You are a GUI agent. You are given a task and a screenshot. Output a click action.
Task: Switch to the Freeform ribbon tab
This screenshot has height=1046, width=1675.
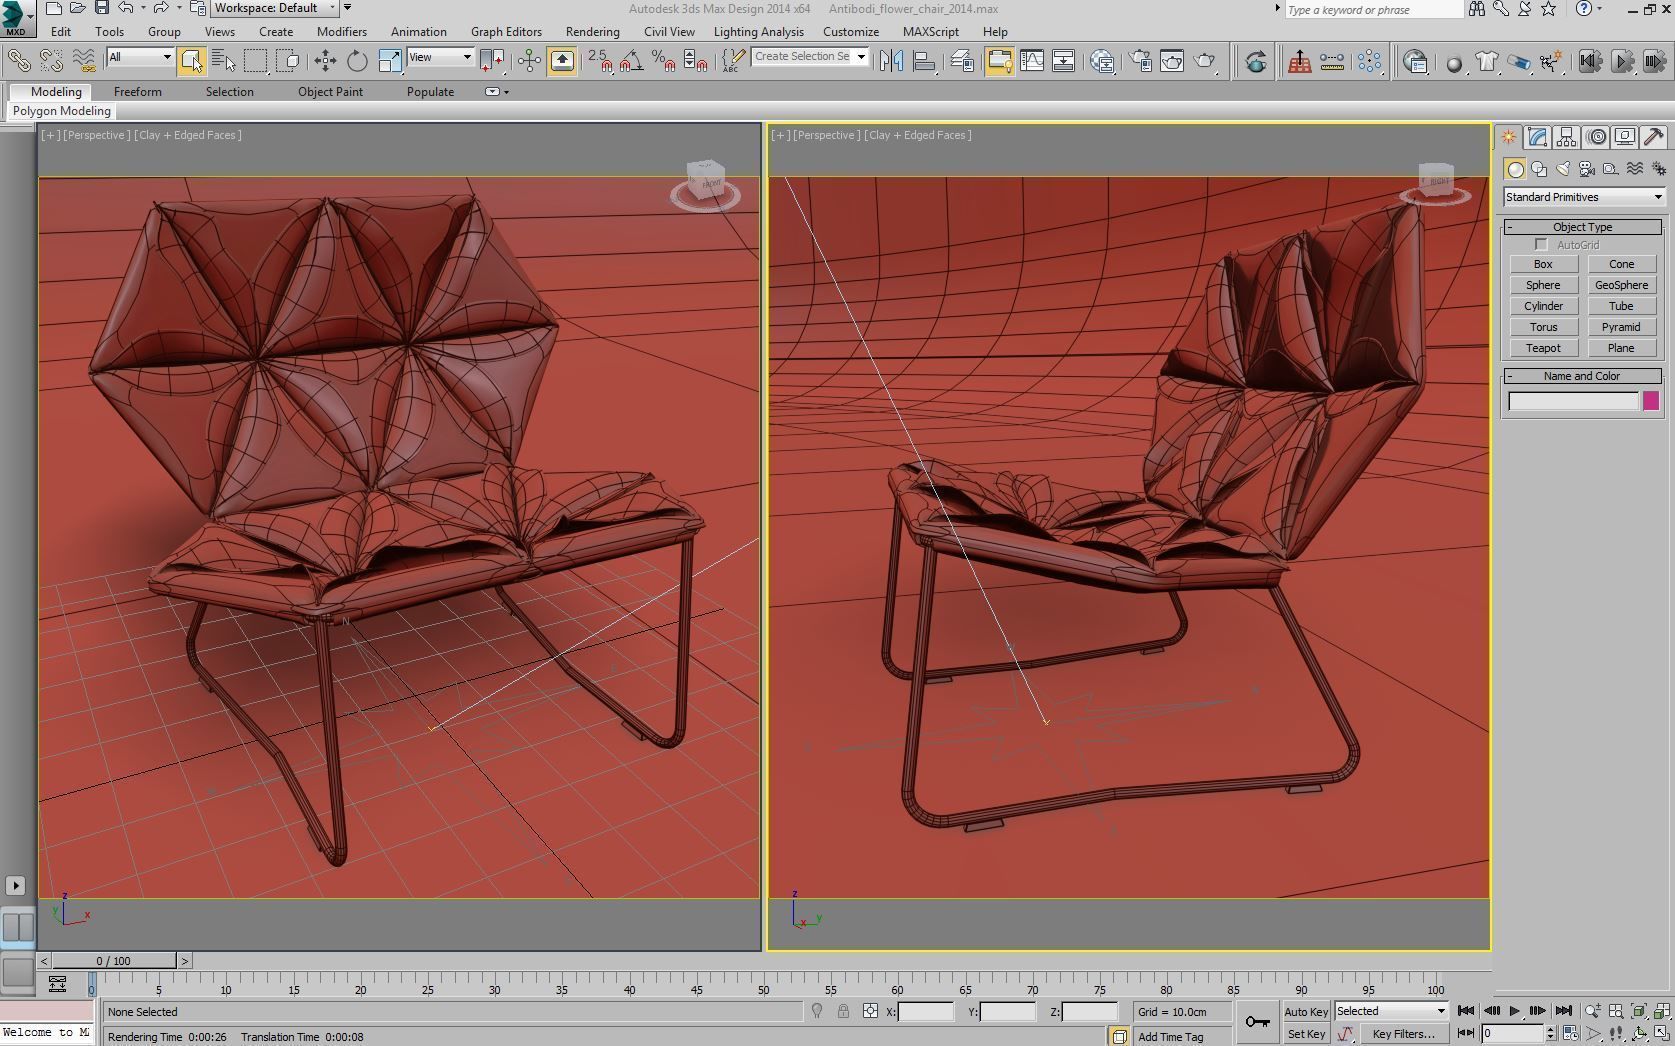point(137,91)
